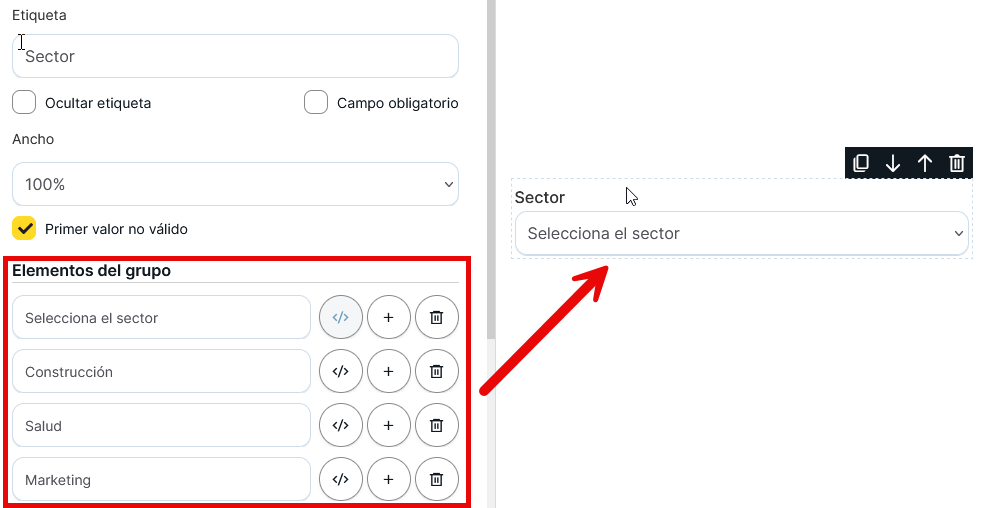Uncheck 'Primer valor no válido' checkbox
This screenshot has width=1000, height=508.
coord(24,228)
